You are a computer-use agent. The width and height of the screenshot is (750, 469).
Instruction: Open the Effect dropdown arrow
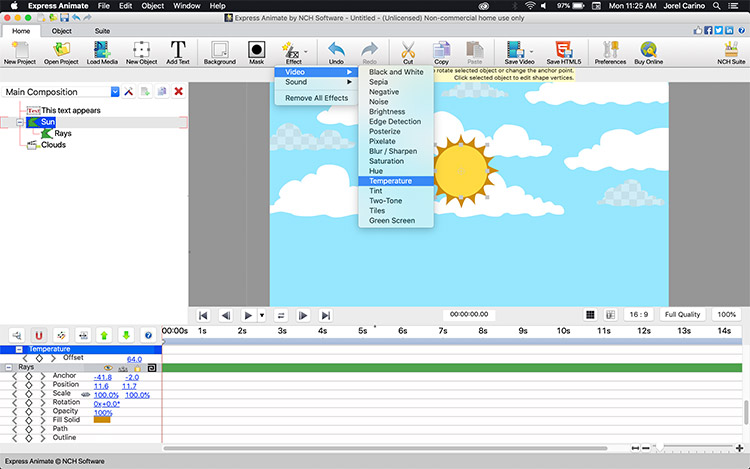pos(306,51)
